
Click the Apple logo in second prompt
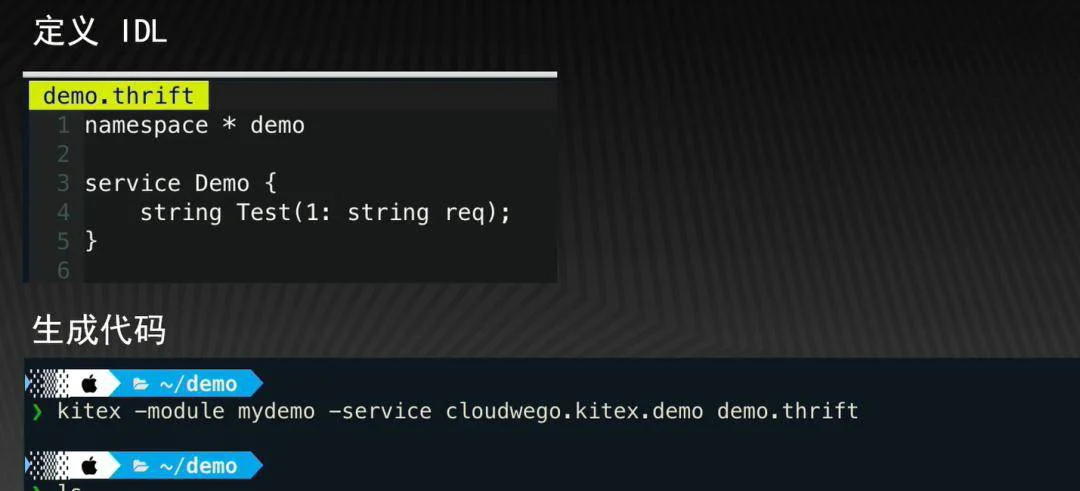pos(90,466)
